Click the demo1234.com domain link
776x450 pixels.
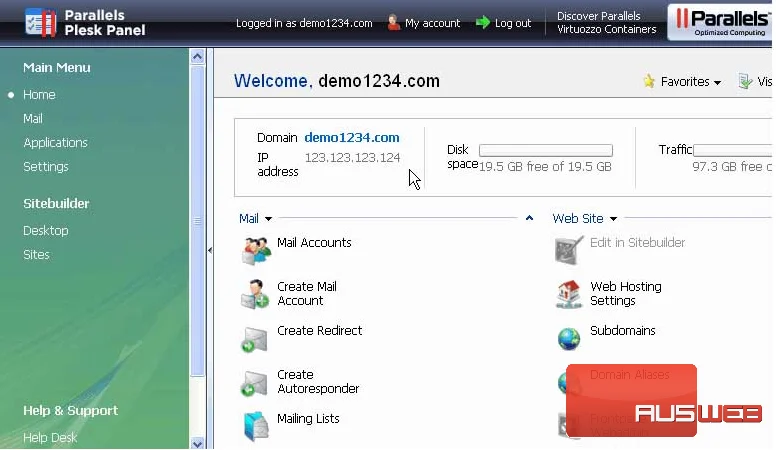tap(352, 138)
